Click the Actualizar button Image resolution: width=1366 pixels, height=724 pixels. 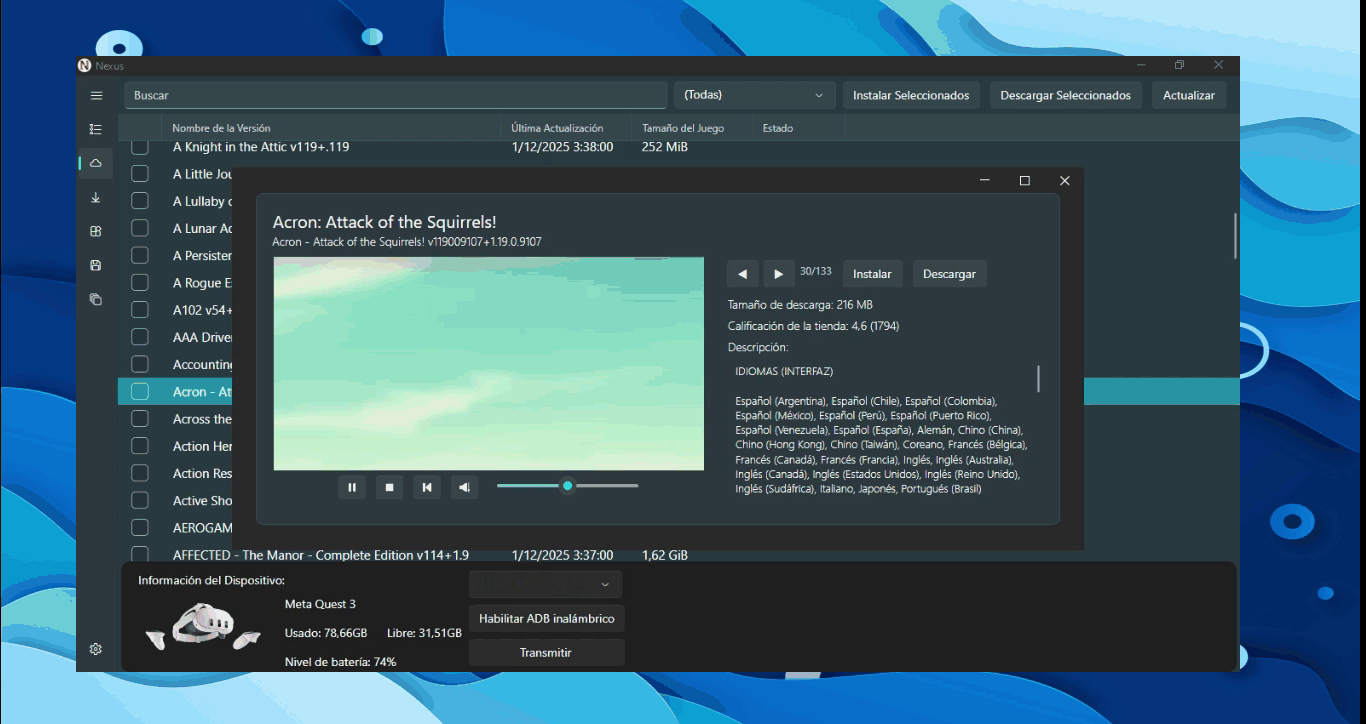1189,96
